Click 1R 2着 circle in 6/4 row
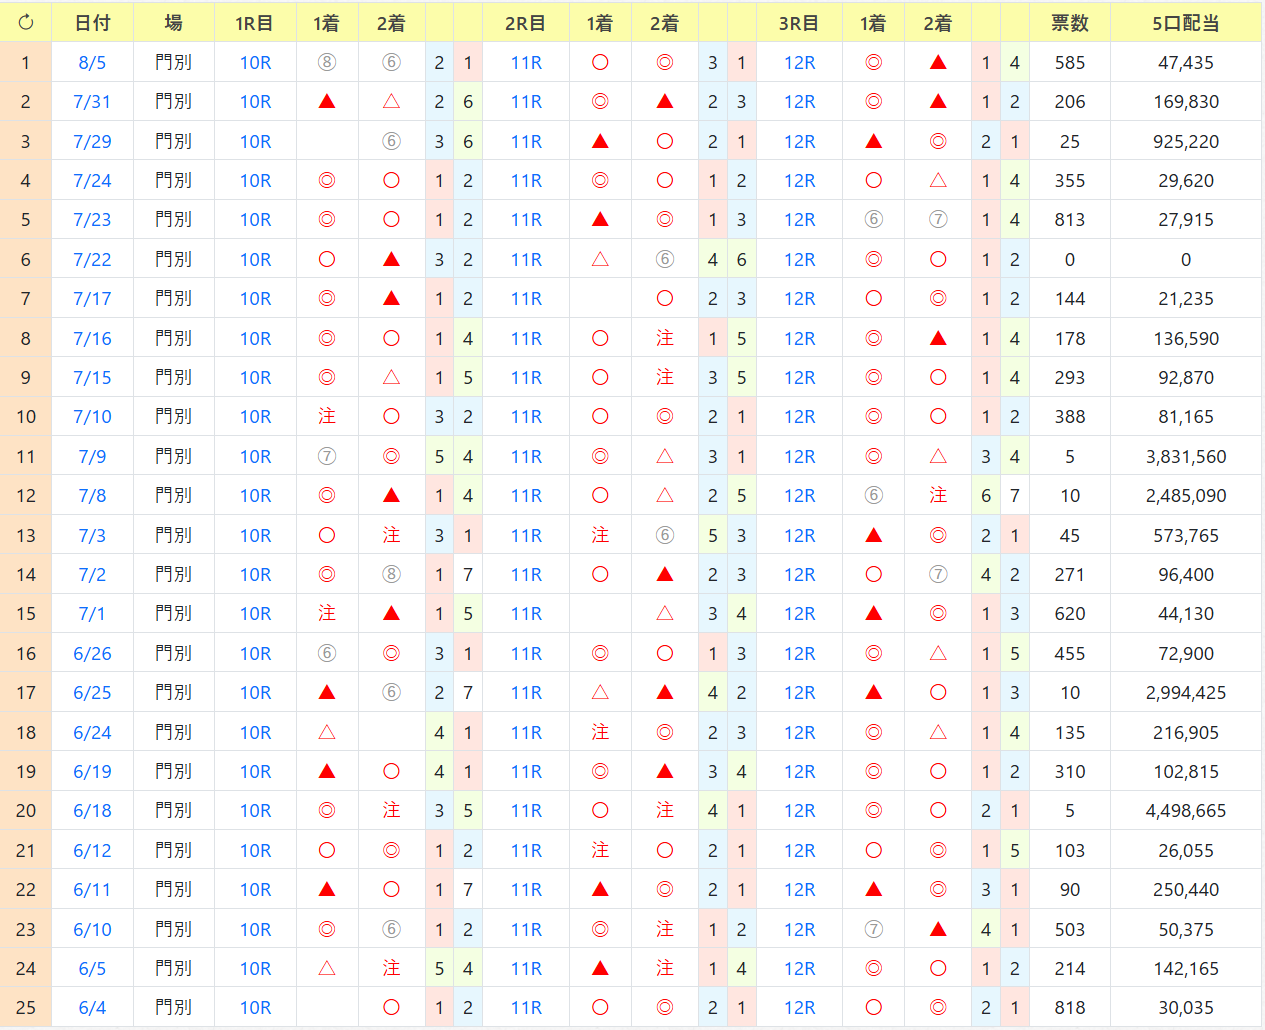Viewport: 1265px width, 1030px height. 392,1008
